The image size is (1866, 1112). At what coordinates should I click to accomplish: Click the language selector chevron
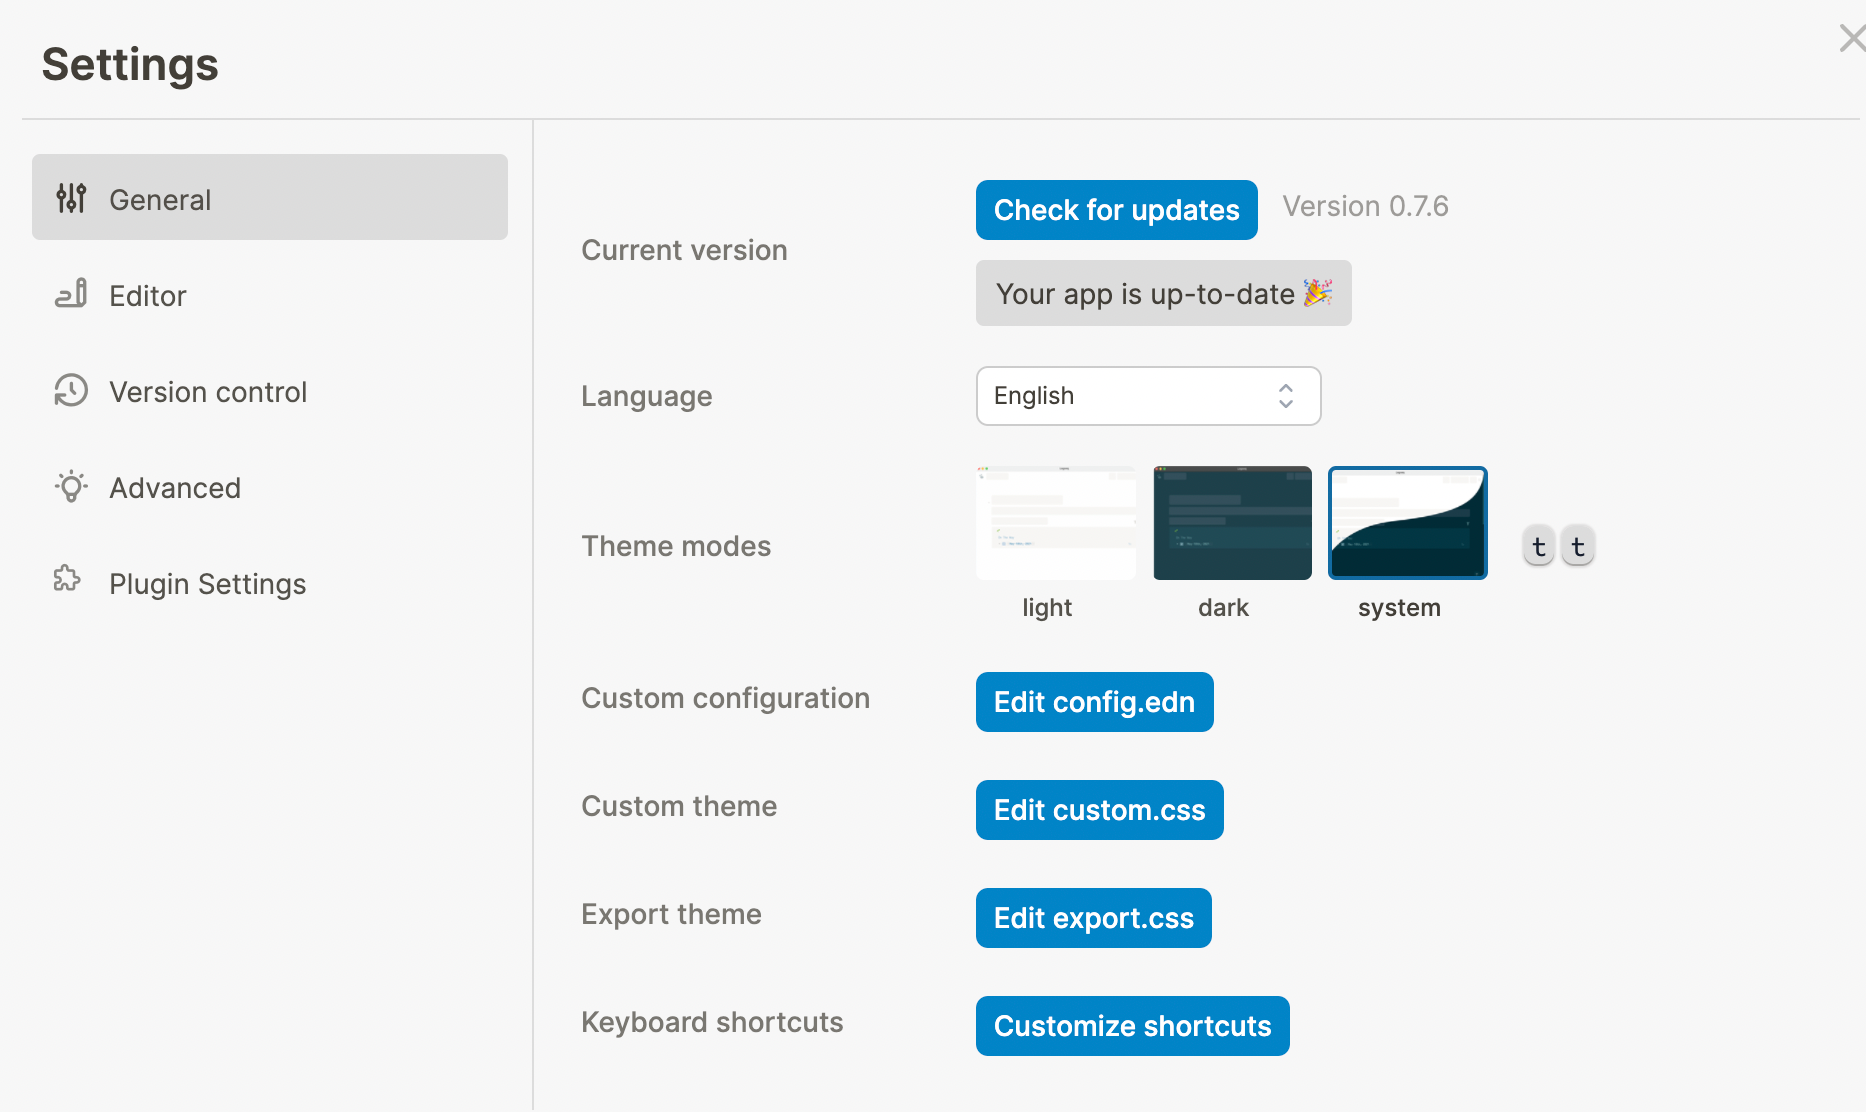(x=1285, y=396)
